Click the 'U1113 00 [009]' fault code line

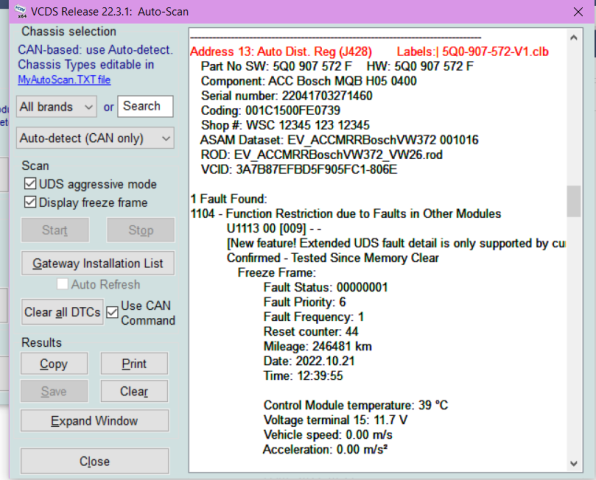coord(274,228)
